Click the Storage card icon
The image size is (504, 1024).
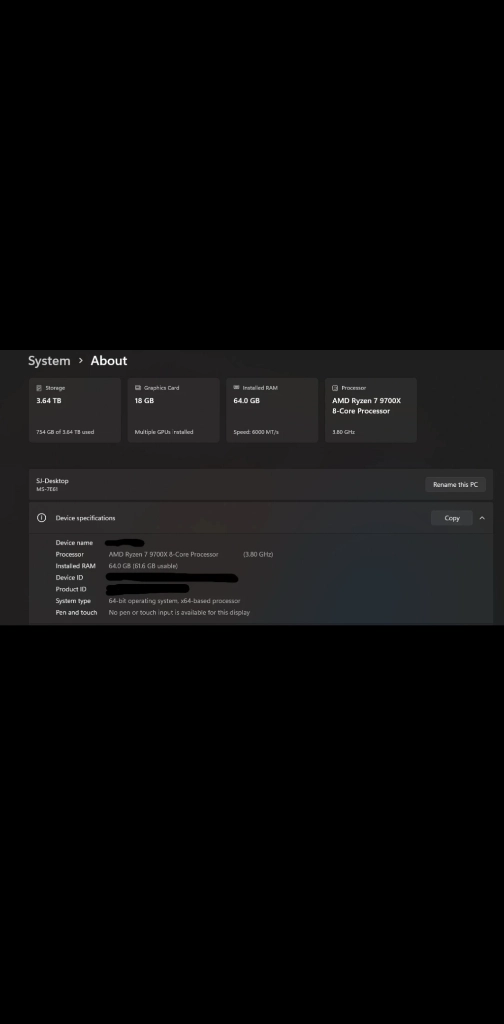39,388
